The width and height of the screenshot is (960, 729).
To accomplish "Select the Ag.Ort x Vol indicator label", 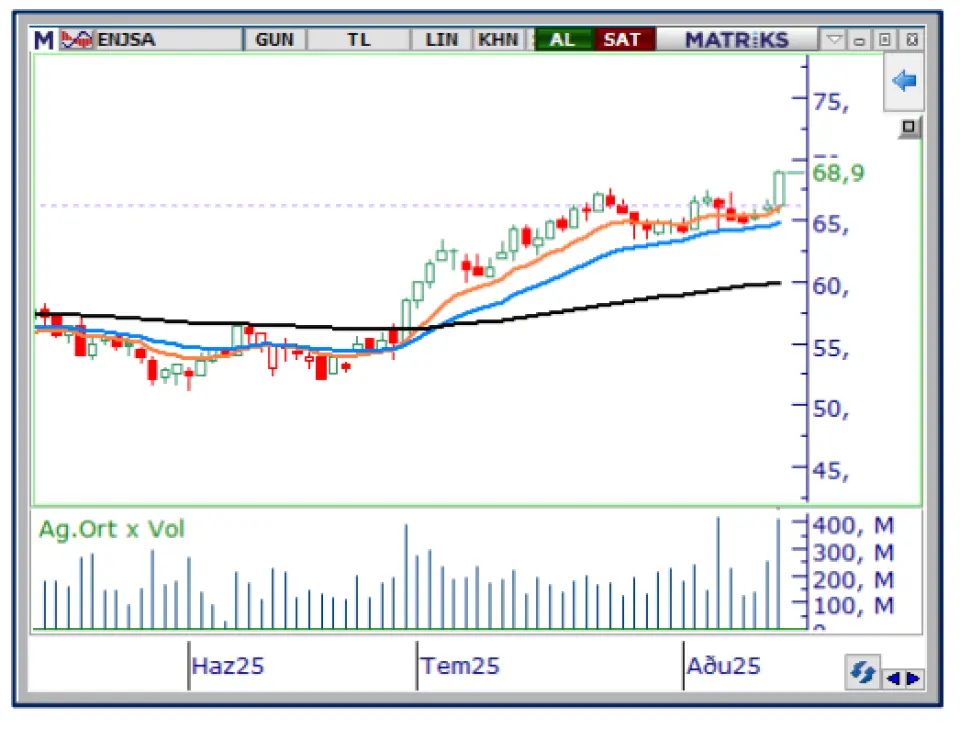I will pos(111,529).
